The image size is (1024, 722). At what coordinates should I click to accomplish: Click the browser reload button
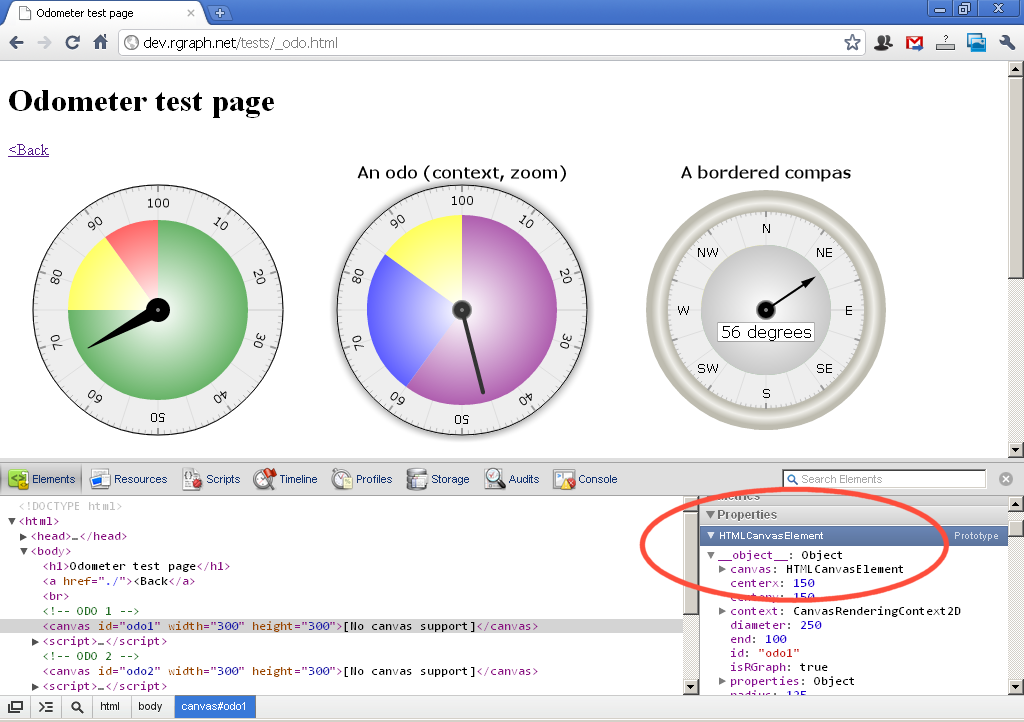[x=72, y=42]
